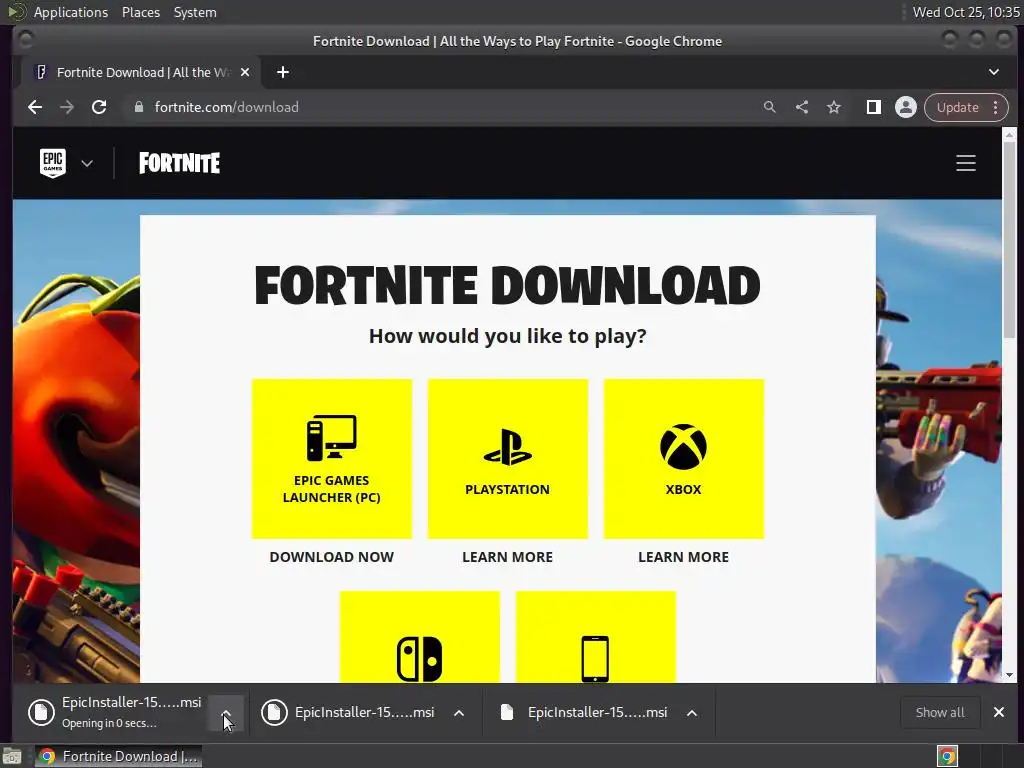Click LEARN MORE under Xbox

click(x=683, y=557)
